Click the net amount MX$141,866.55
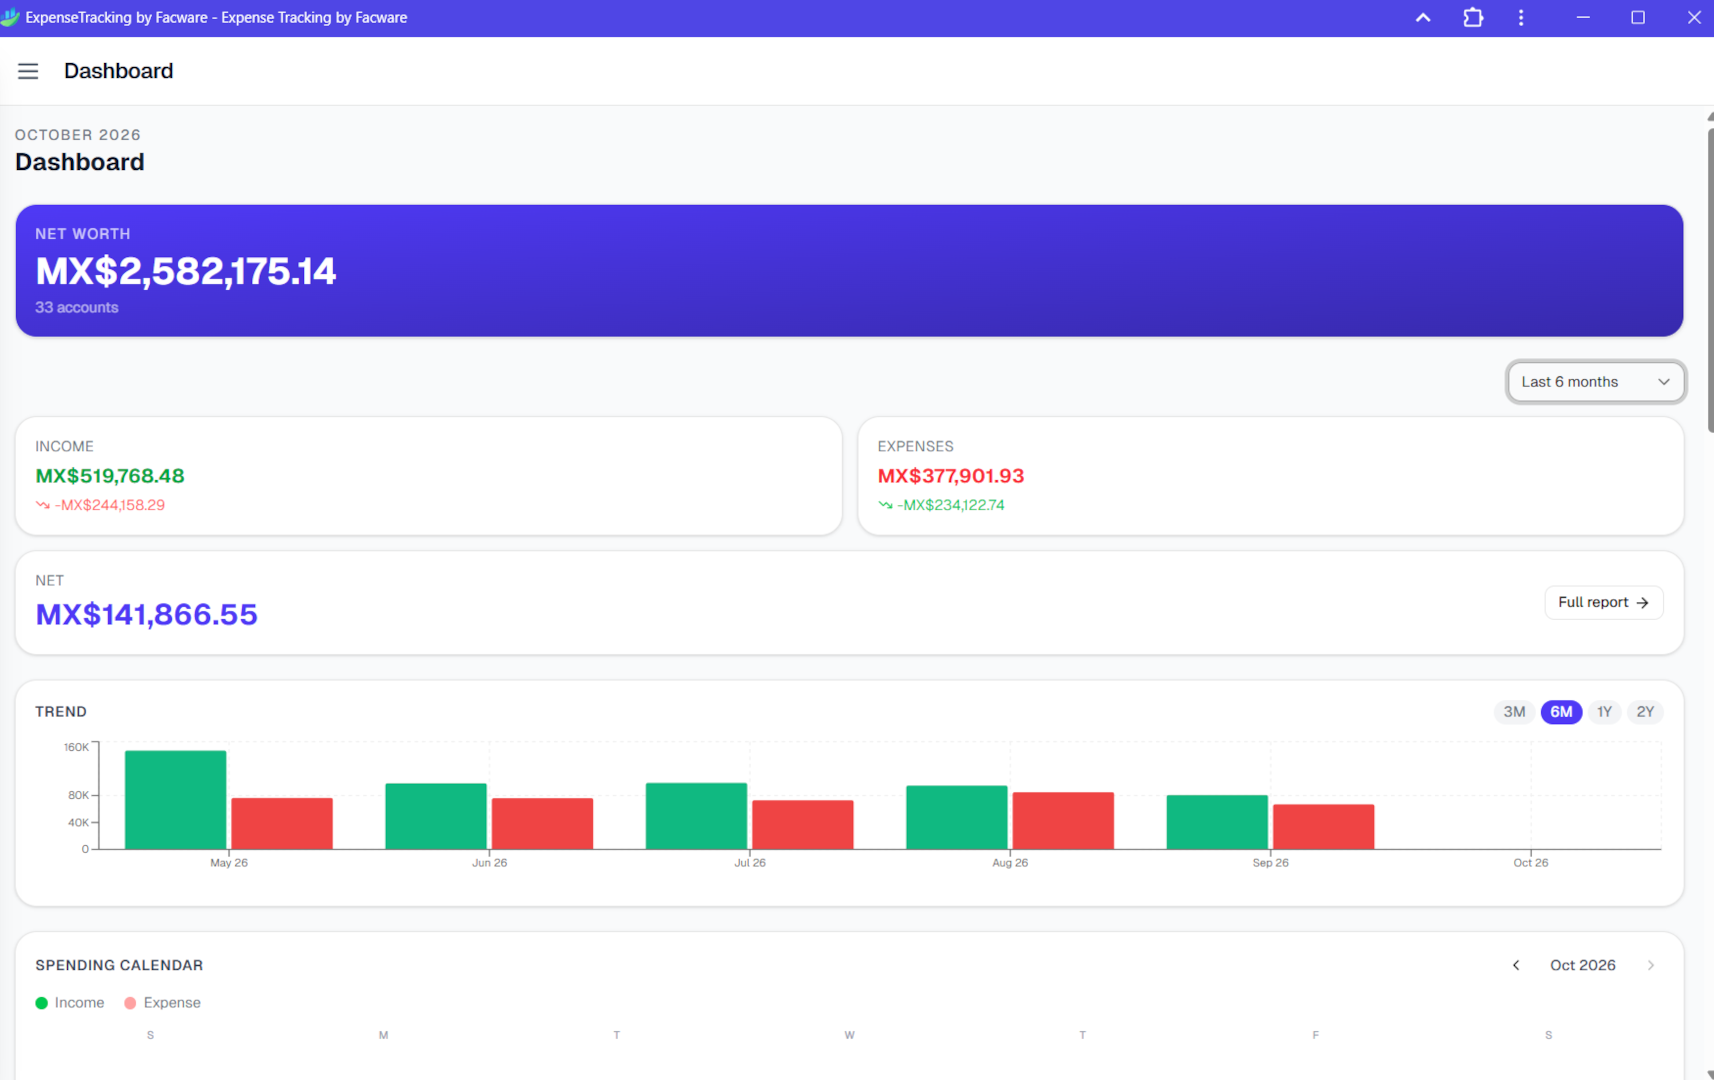Screen dimensions: 1714x1080 [147, 614]
